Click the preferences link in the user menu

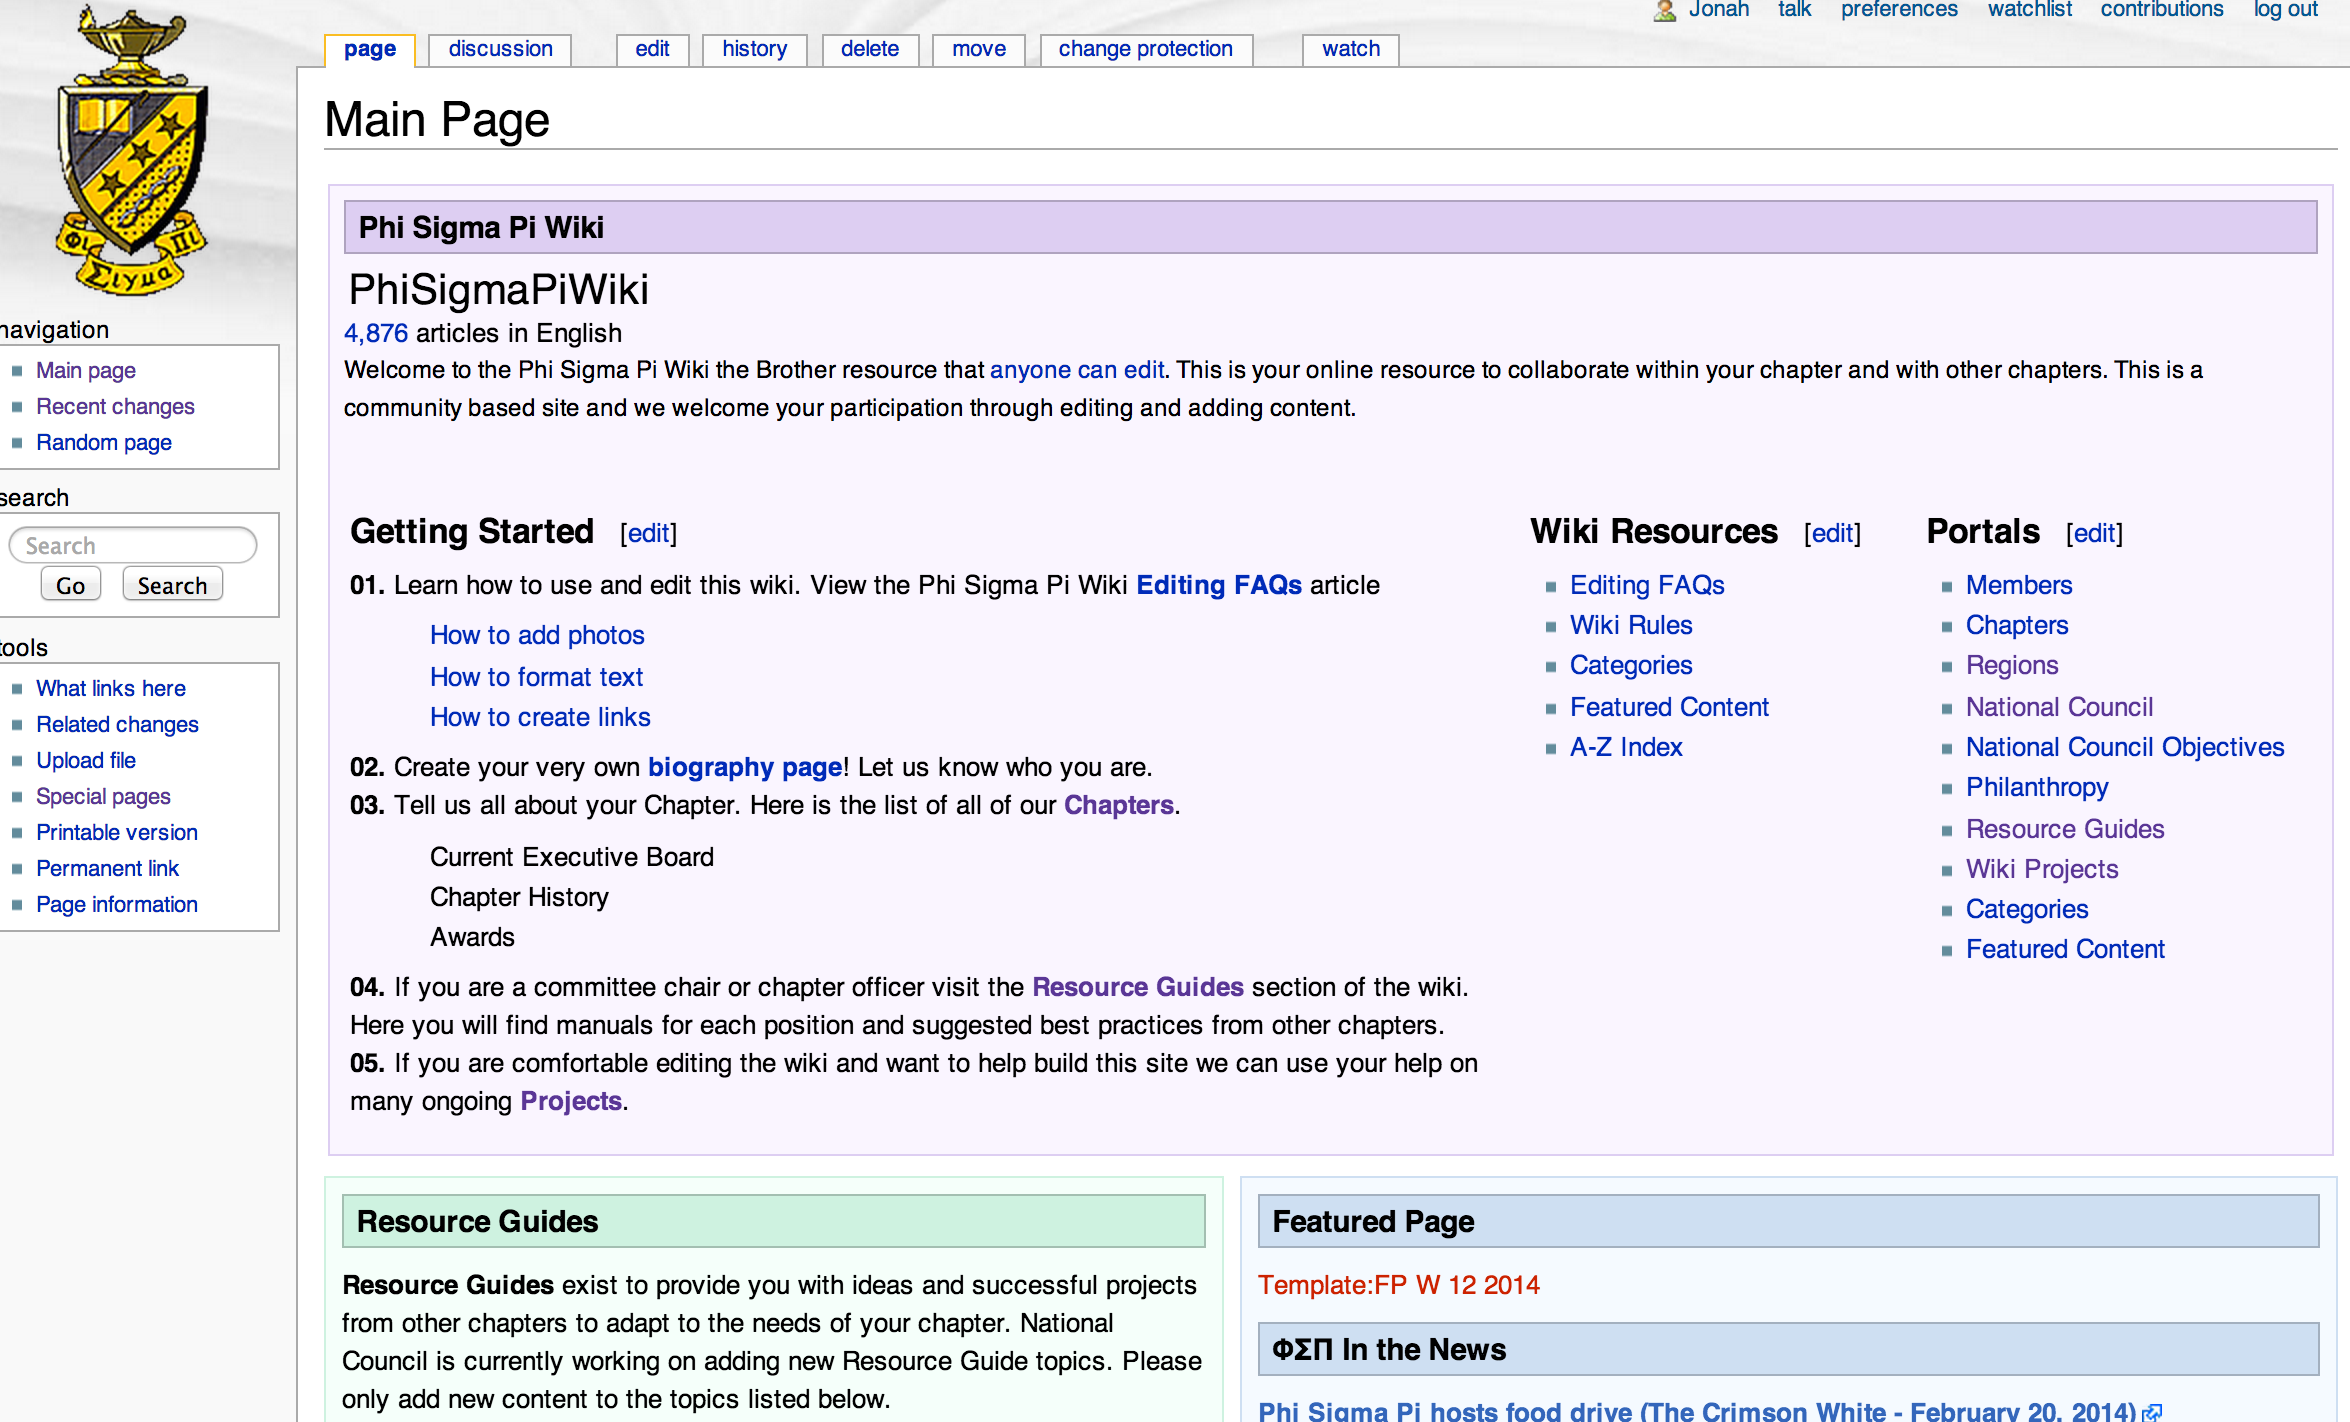click(1898, 10)
